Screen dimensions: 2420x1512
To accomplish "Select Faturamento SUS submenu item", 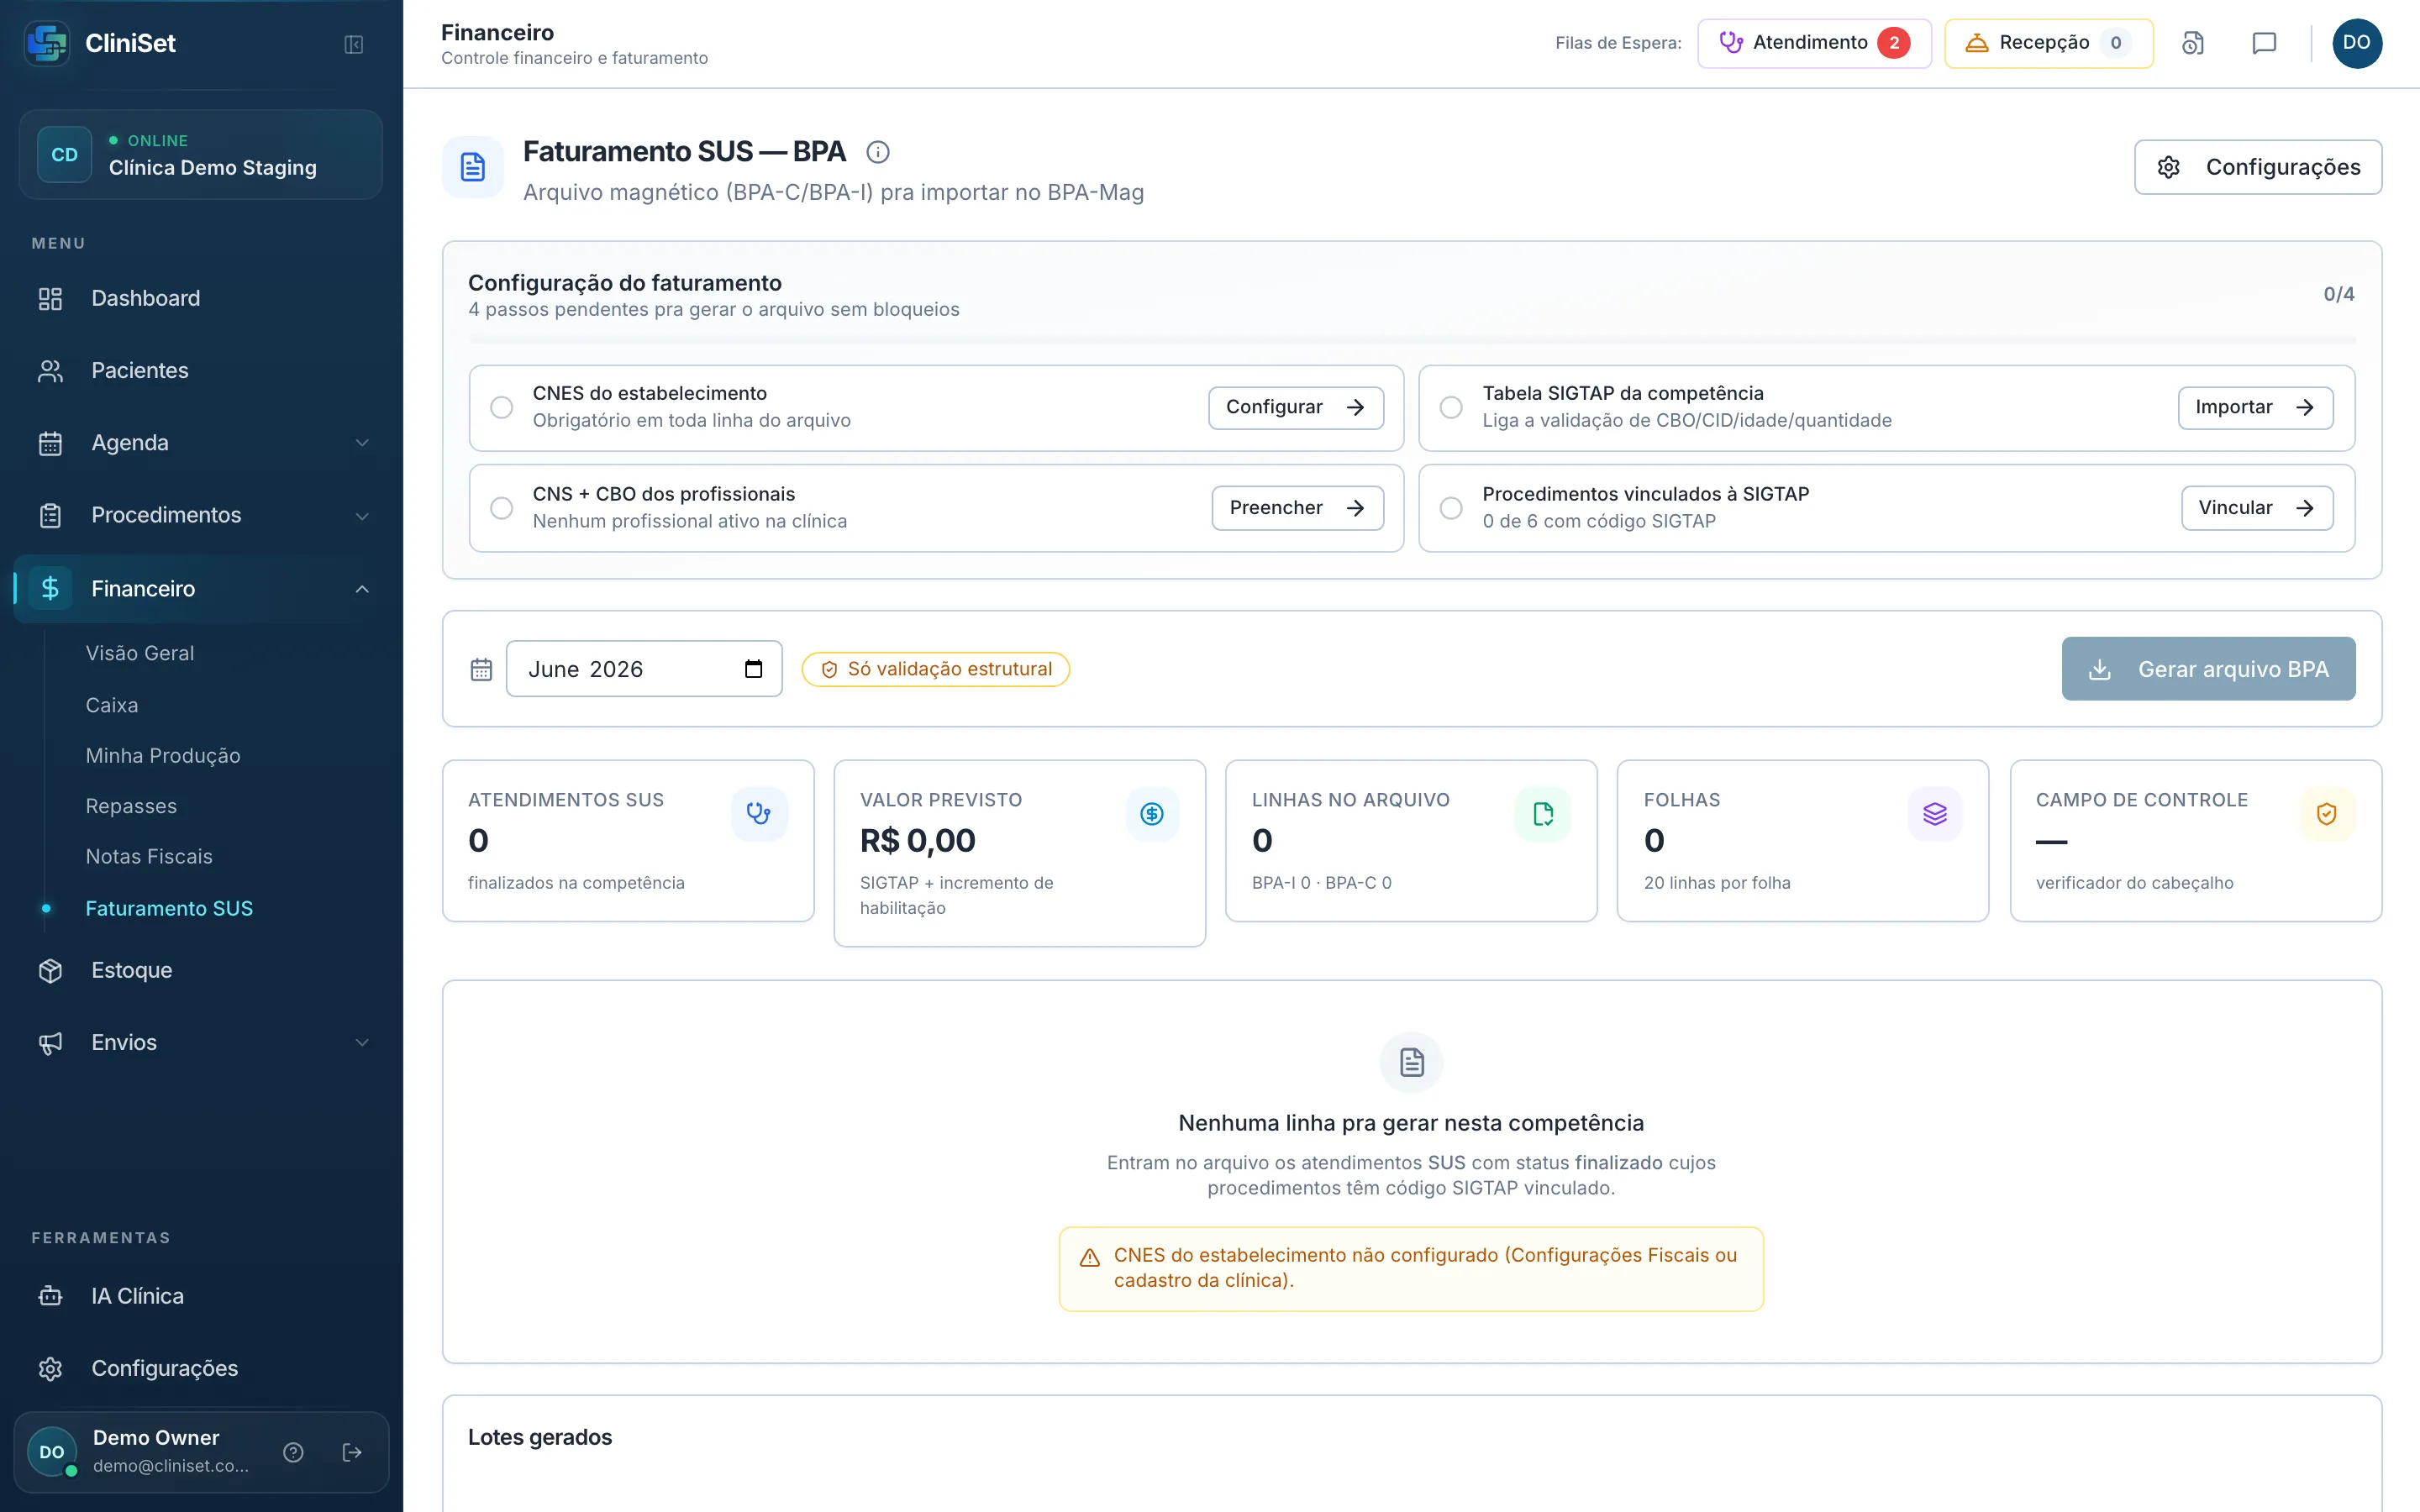I will tap(169, 908).
